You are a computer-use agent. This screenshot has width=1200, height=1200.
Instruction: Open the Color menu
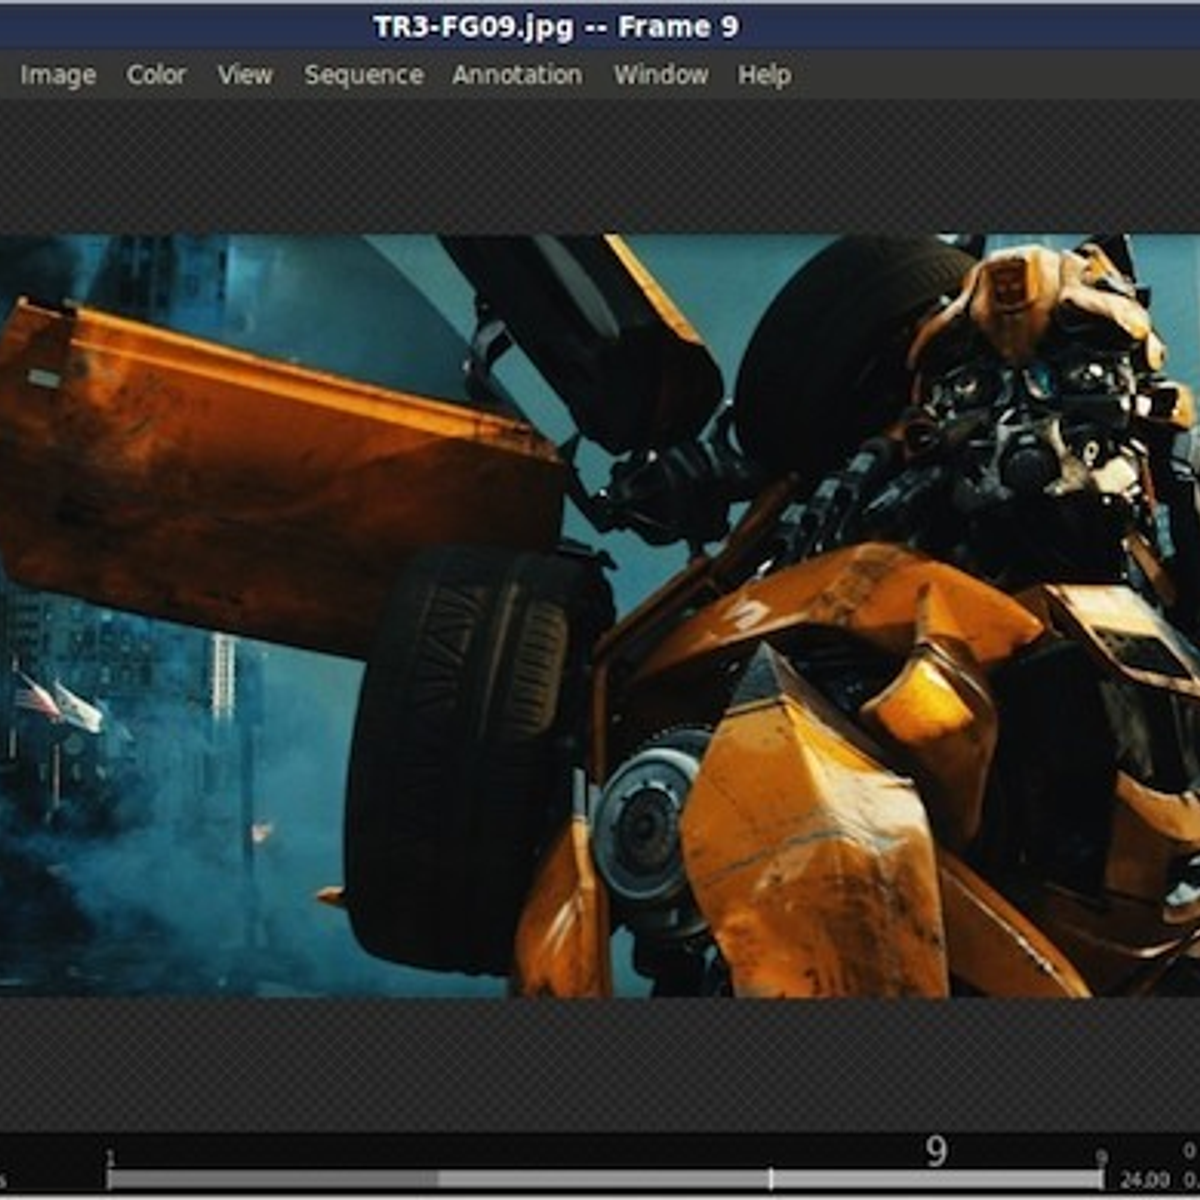156,75
